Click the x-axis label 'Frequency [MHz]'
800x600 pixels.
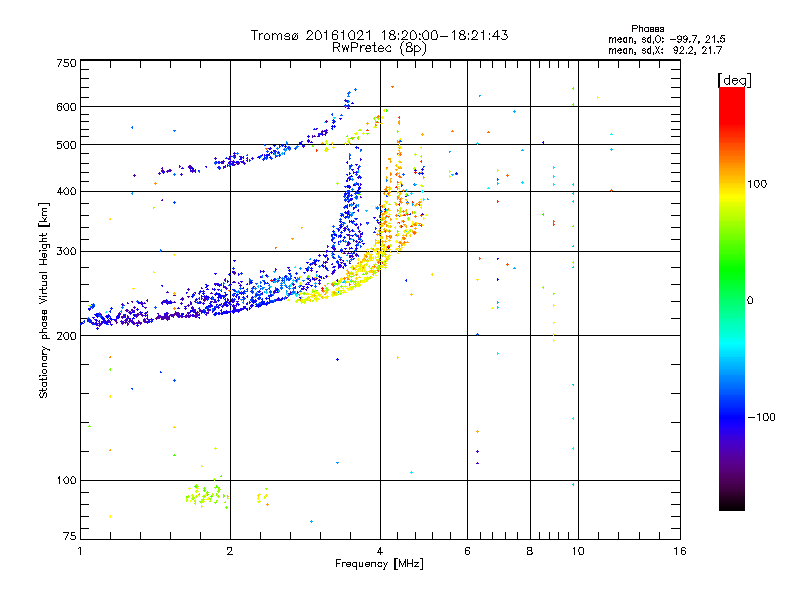tap(379, 564)
